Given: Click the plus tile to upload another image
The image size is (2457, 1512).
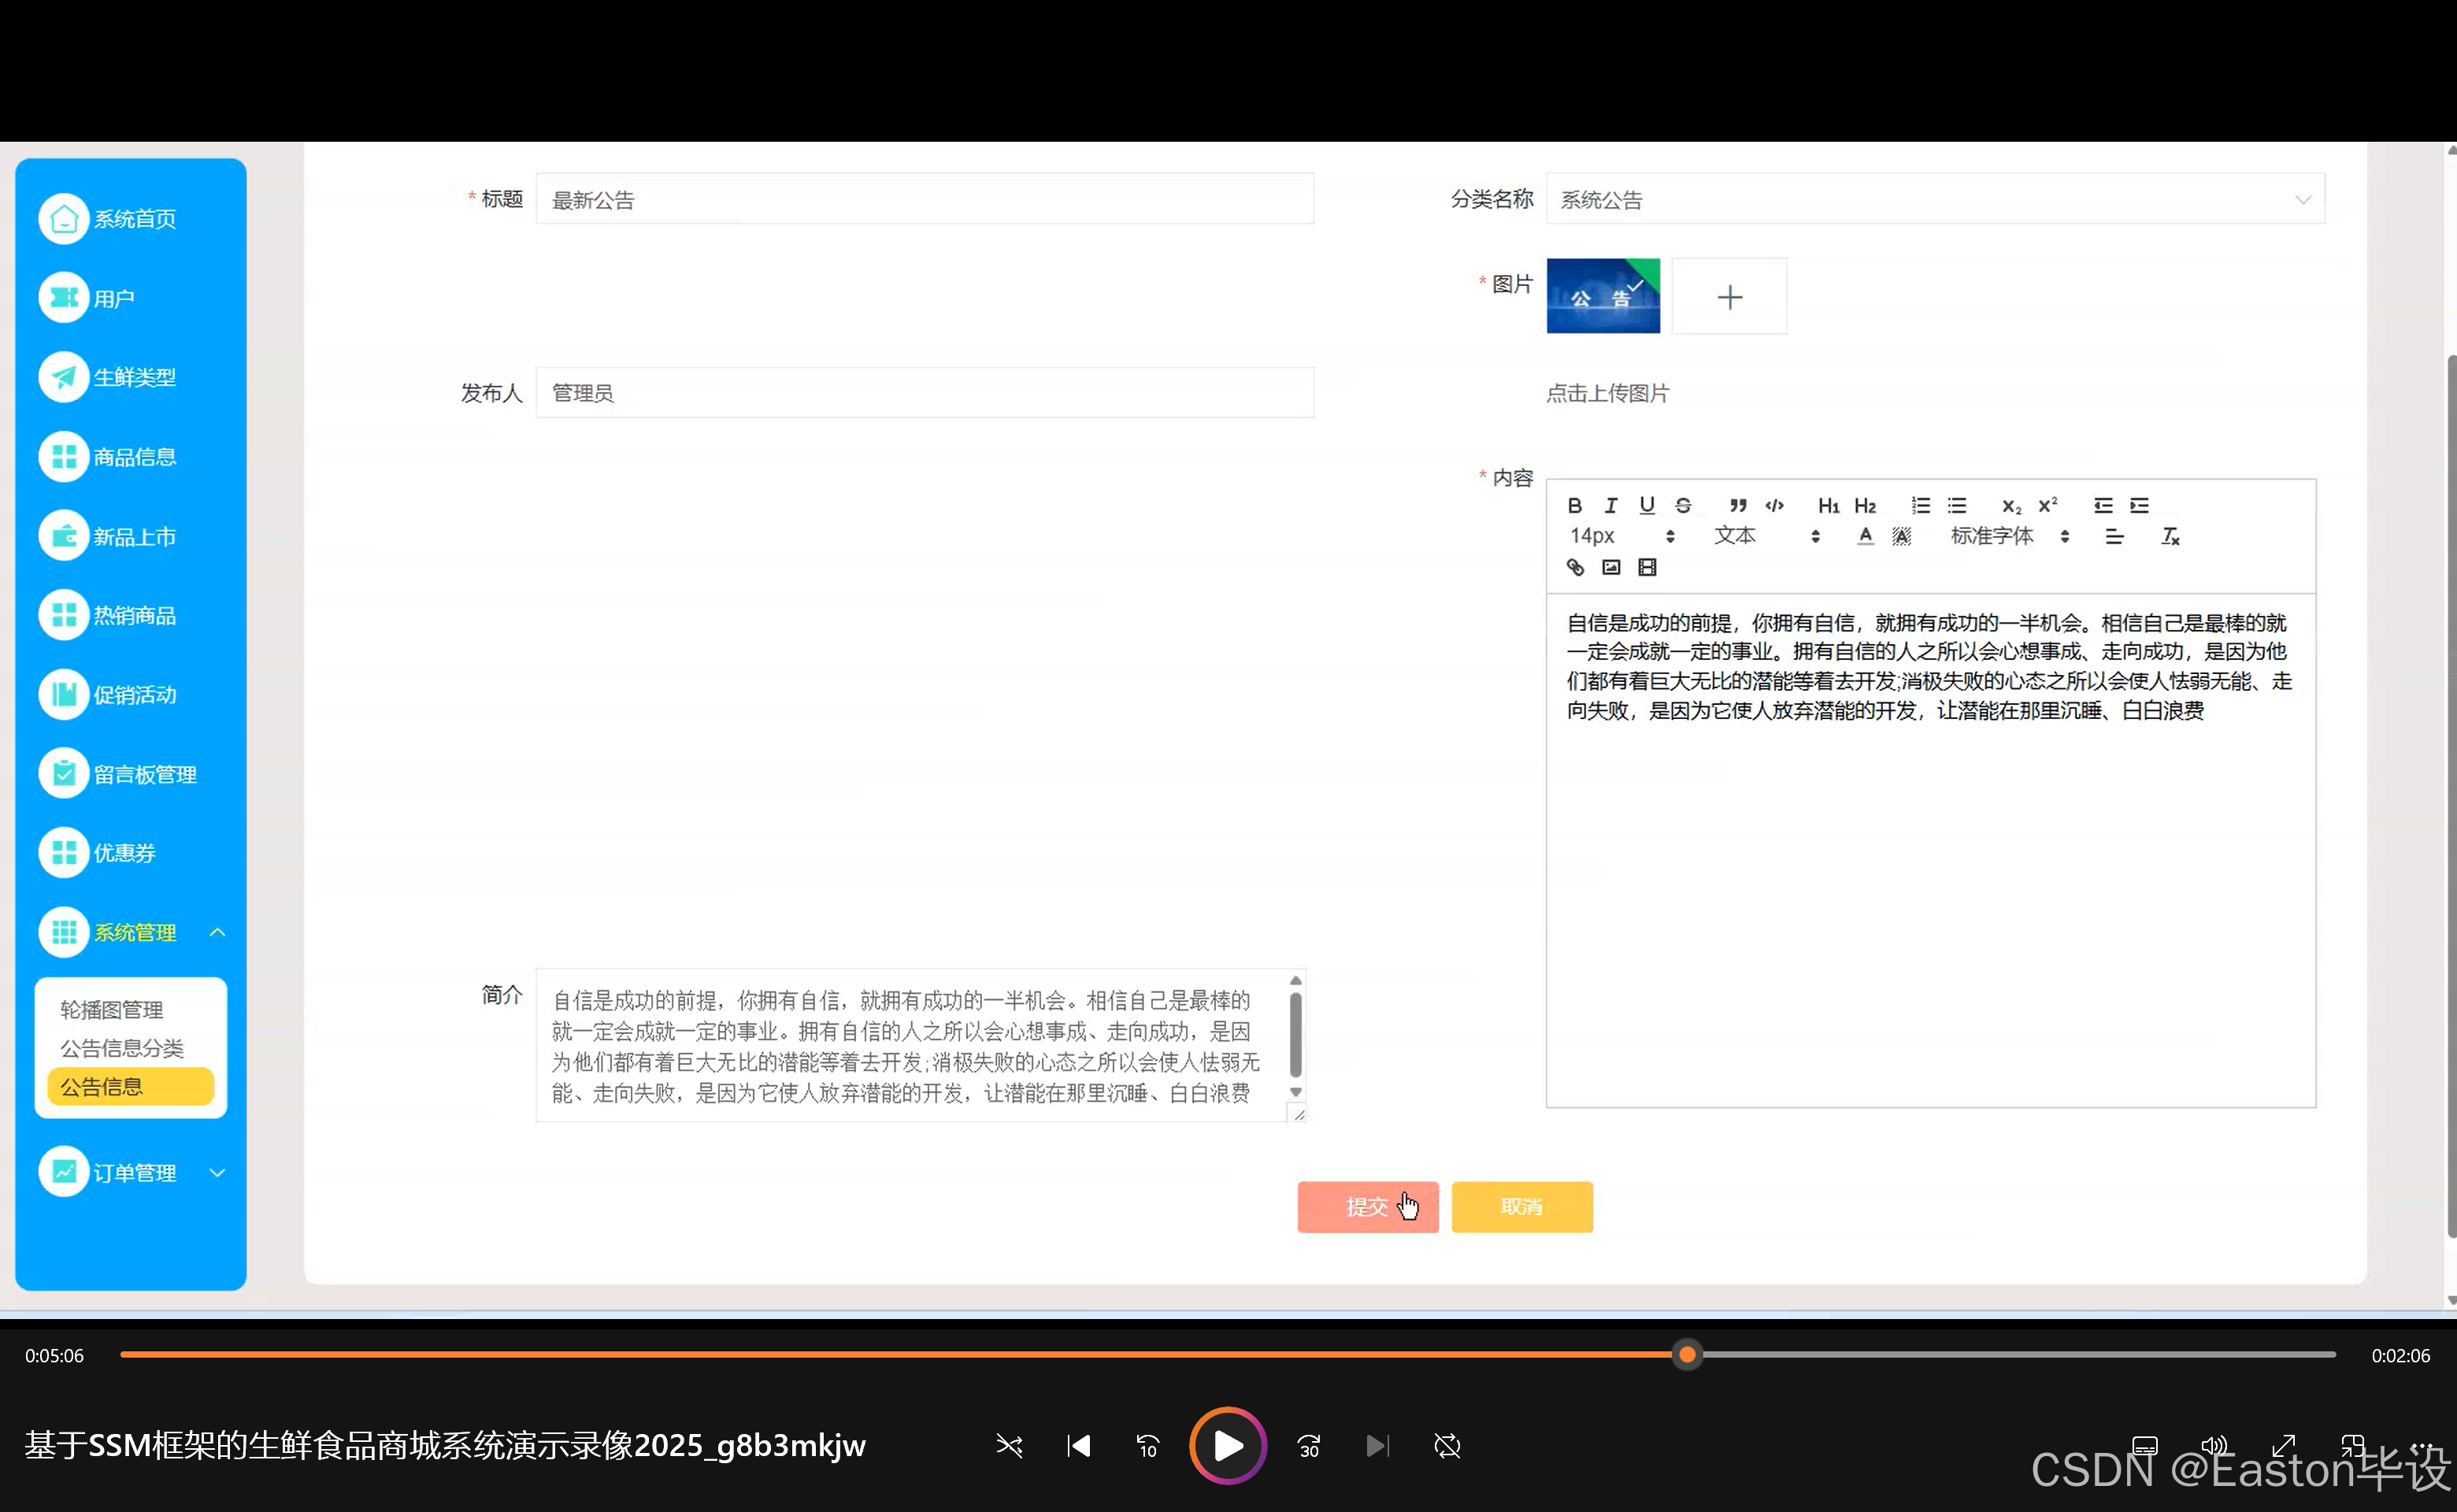Looking at the screenshot, I should pos(1729,296).
